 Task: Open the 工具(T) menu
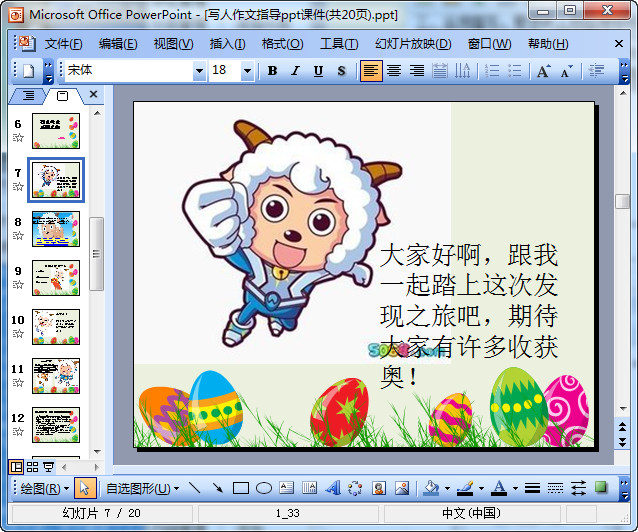(x=339, y=44)
